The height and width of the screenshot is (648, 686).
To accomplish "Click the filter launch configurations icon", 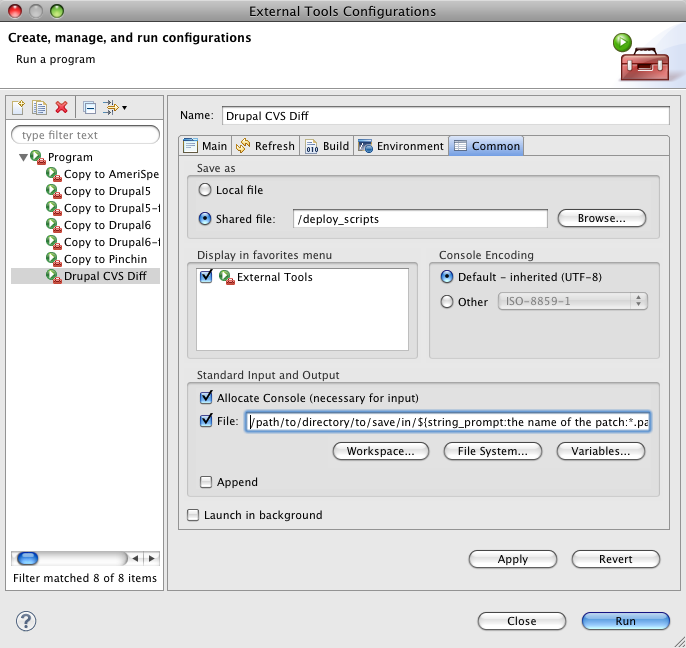I will coord(110,107).
